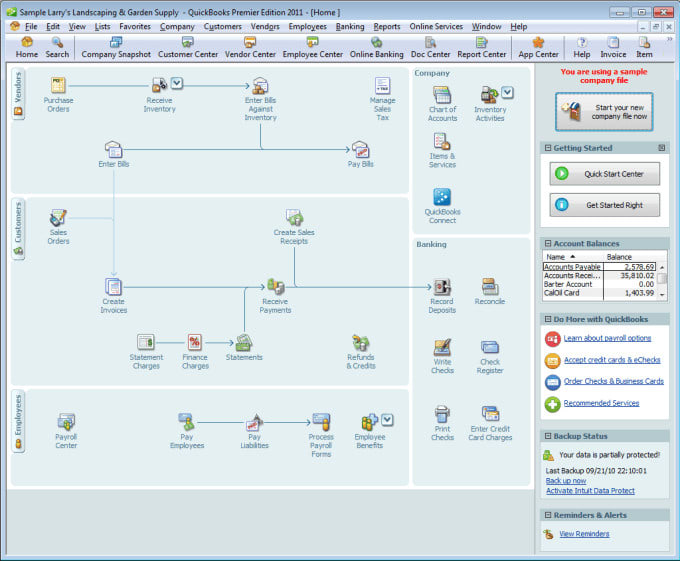Screen dimensions: 680x561
Task: Click Start your new company file now
Action: [604, 112]
